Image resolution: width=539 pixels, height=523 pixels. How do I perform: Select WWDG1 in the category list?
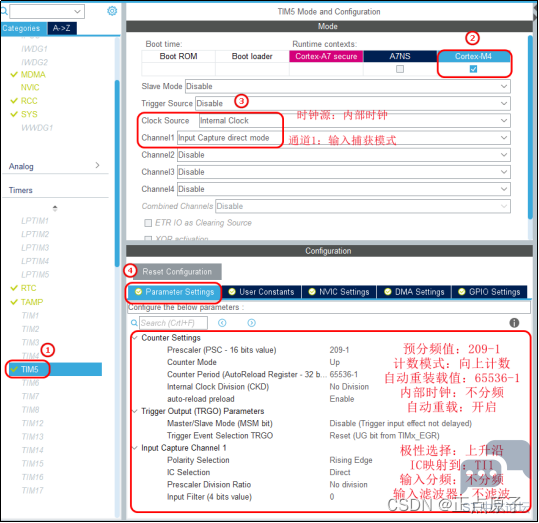click(37, 128)
